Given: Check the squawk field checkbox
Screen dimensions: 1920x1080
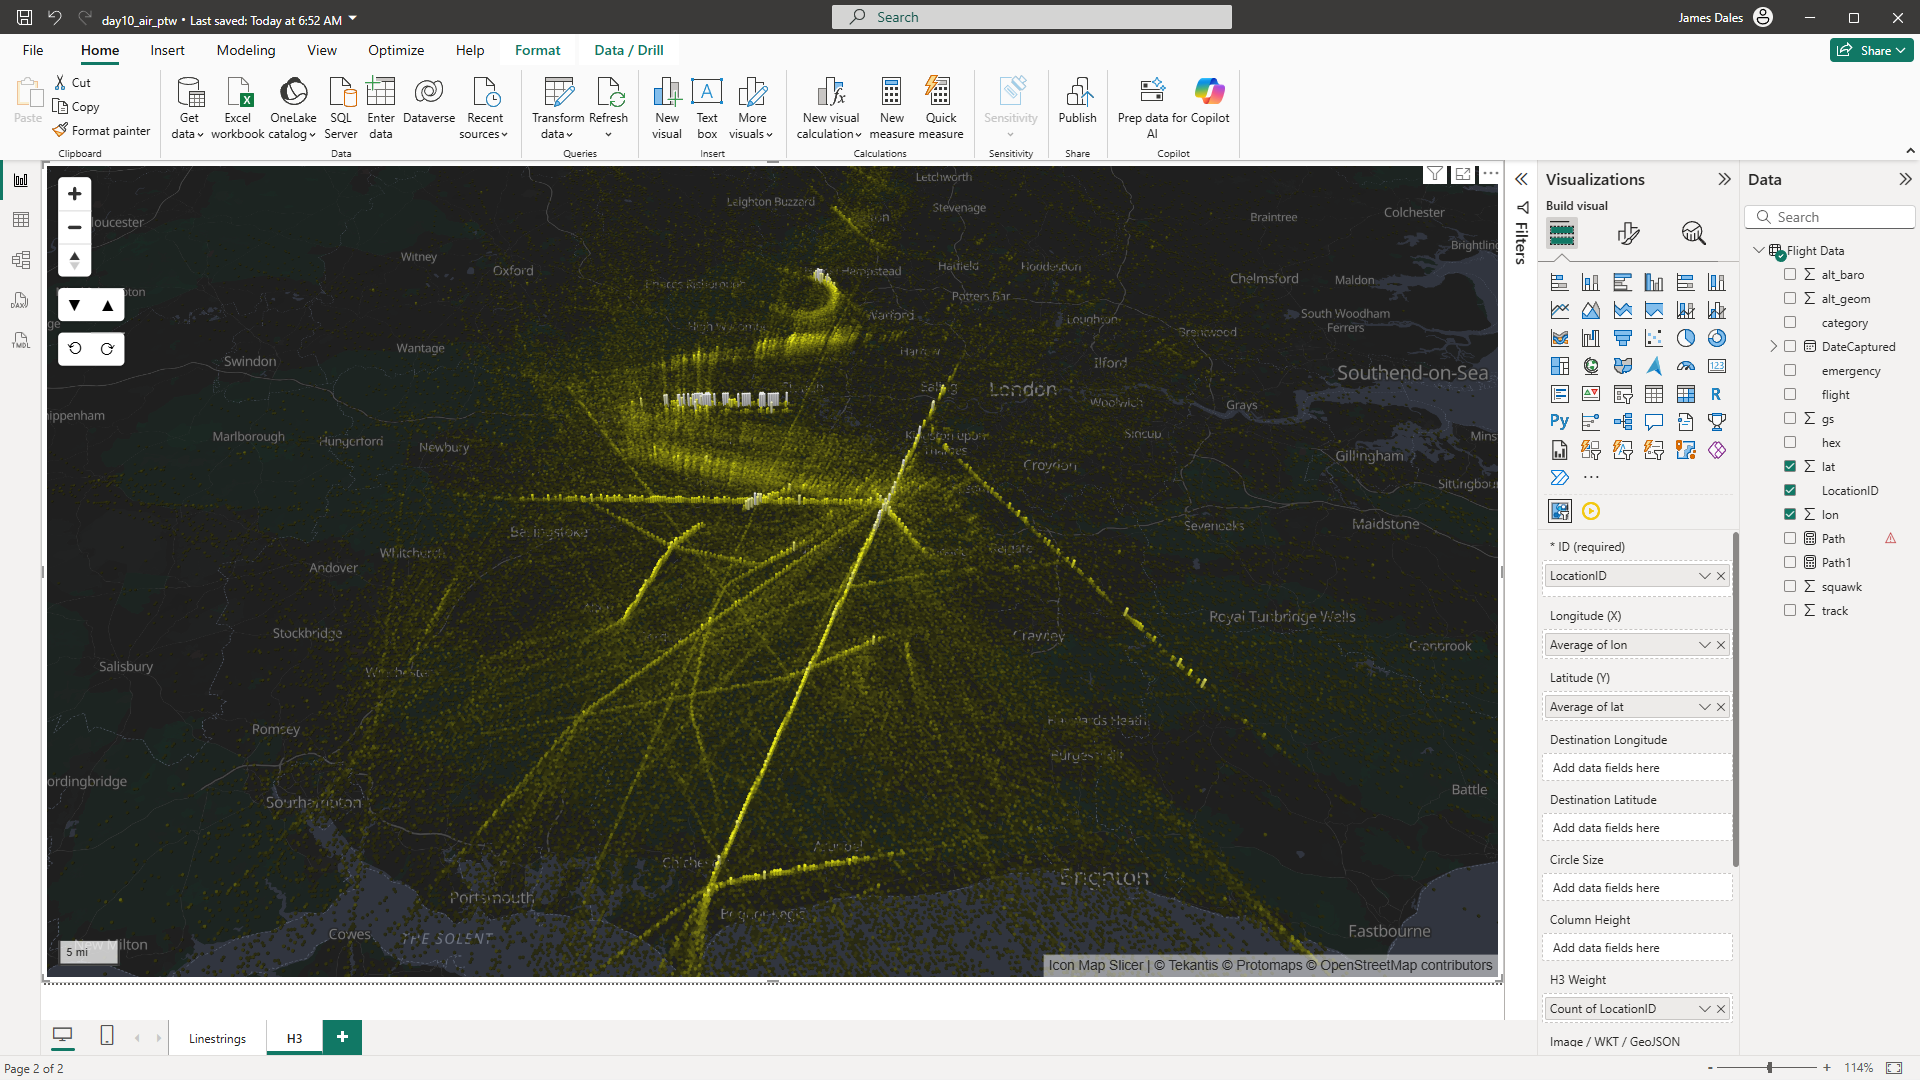Looking at the screenshot, I should coord(1790,587).
